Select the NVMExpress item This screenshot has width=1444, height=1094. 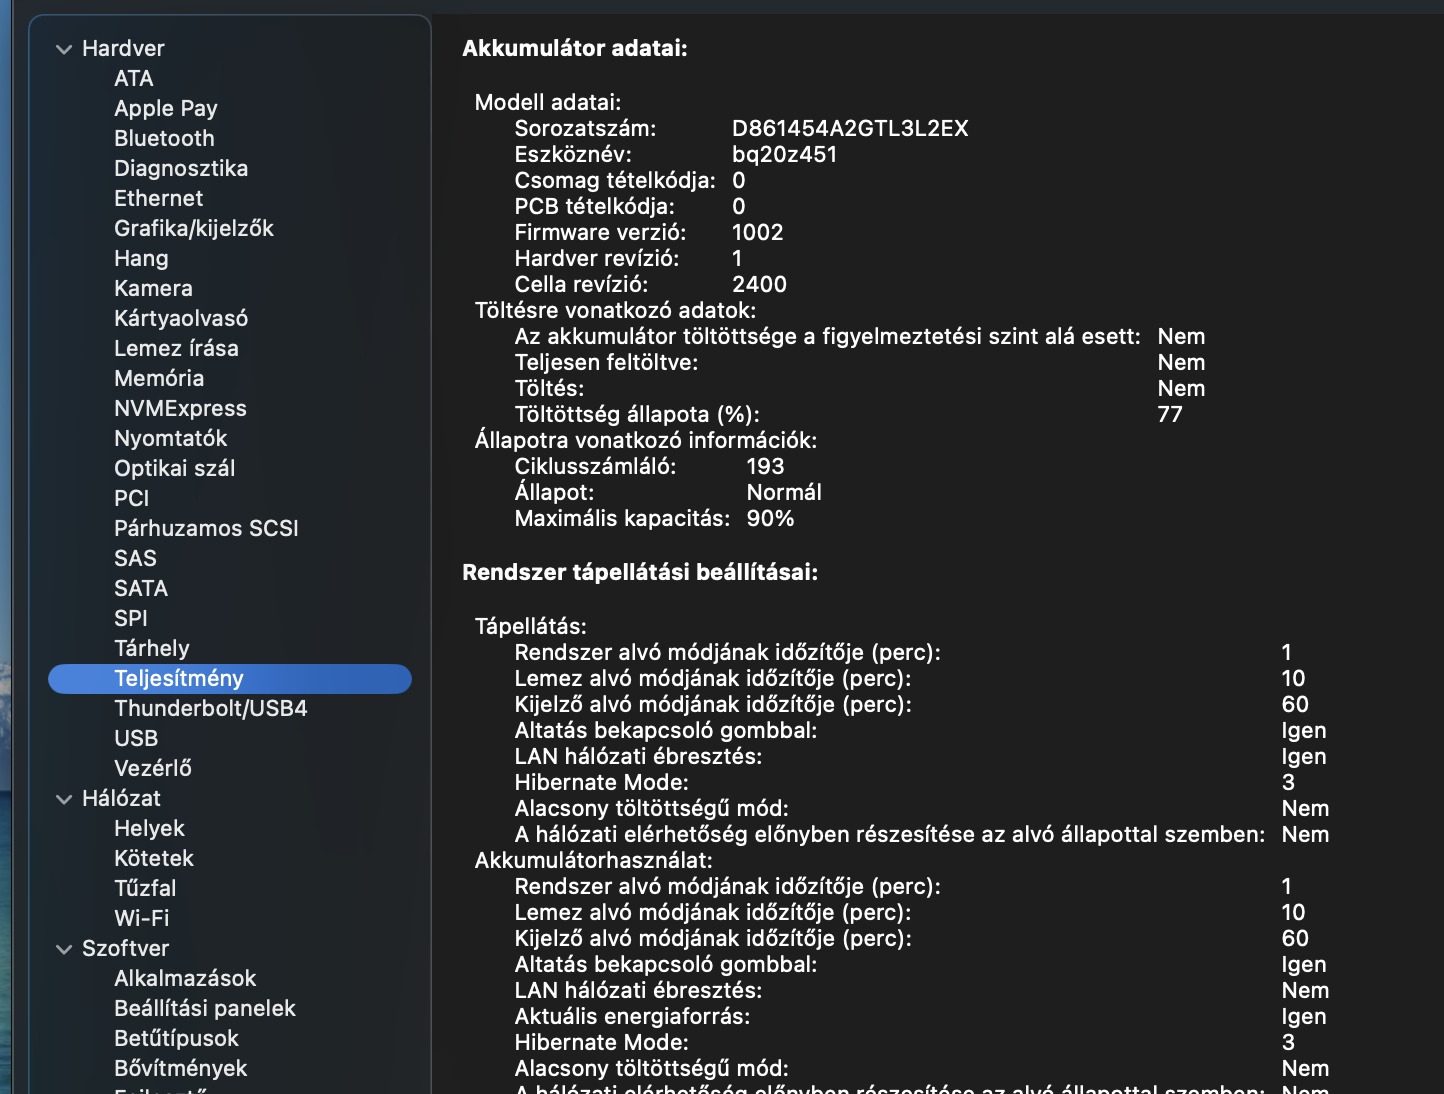(180, 408)
